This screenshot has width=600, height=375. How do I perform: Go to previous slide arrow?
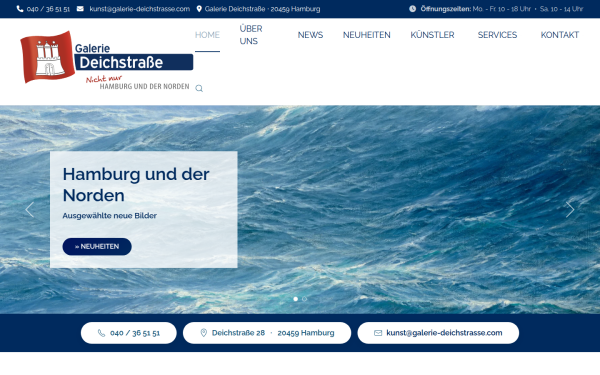29,210
